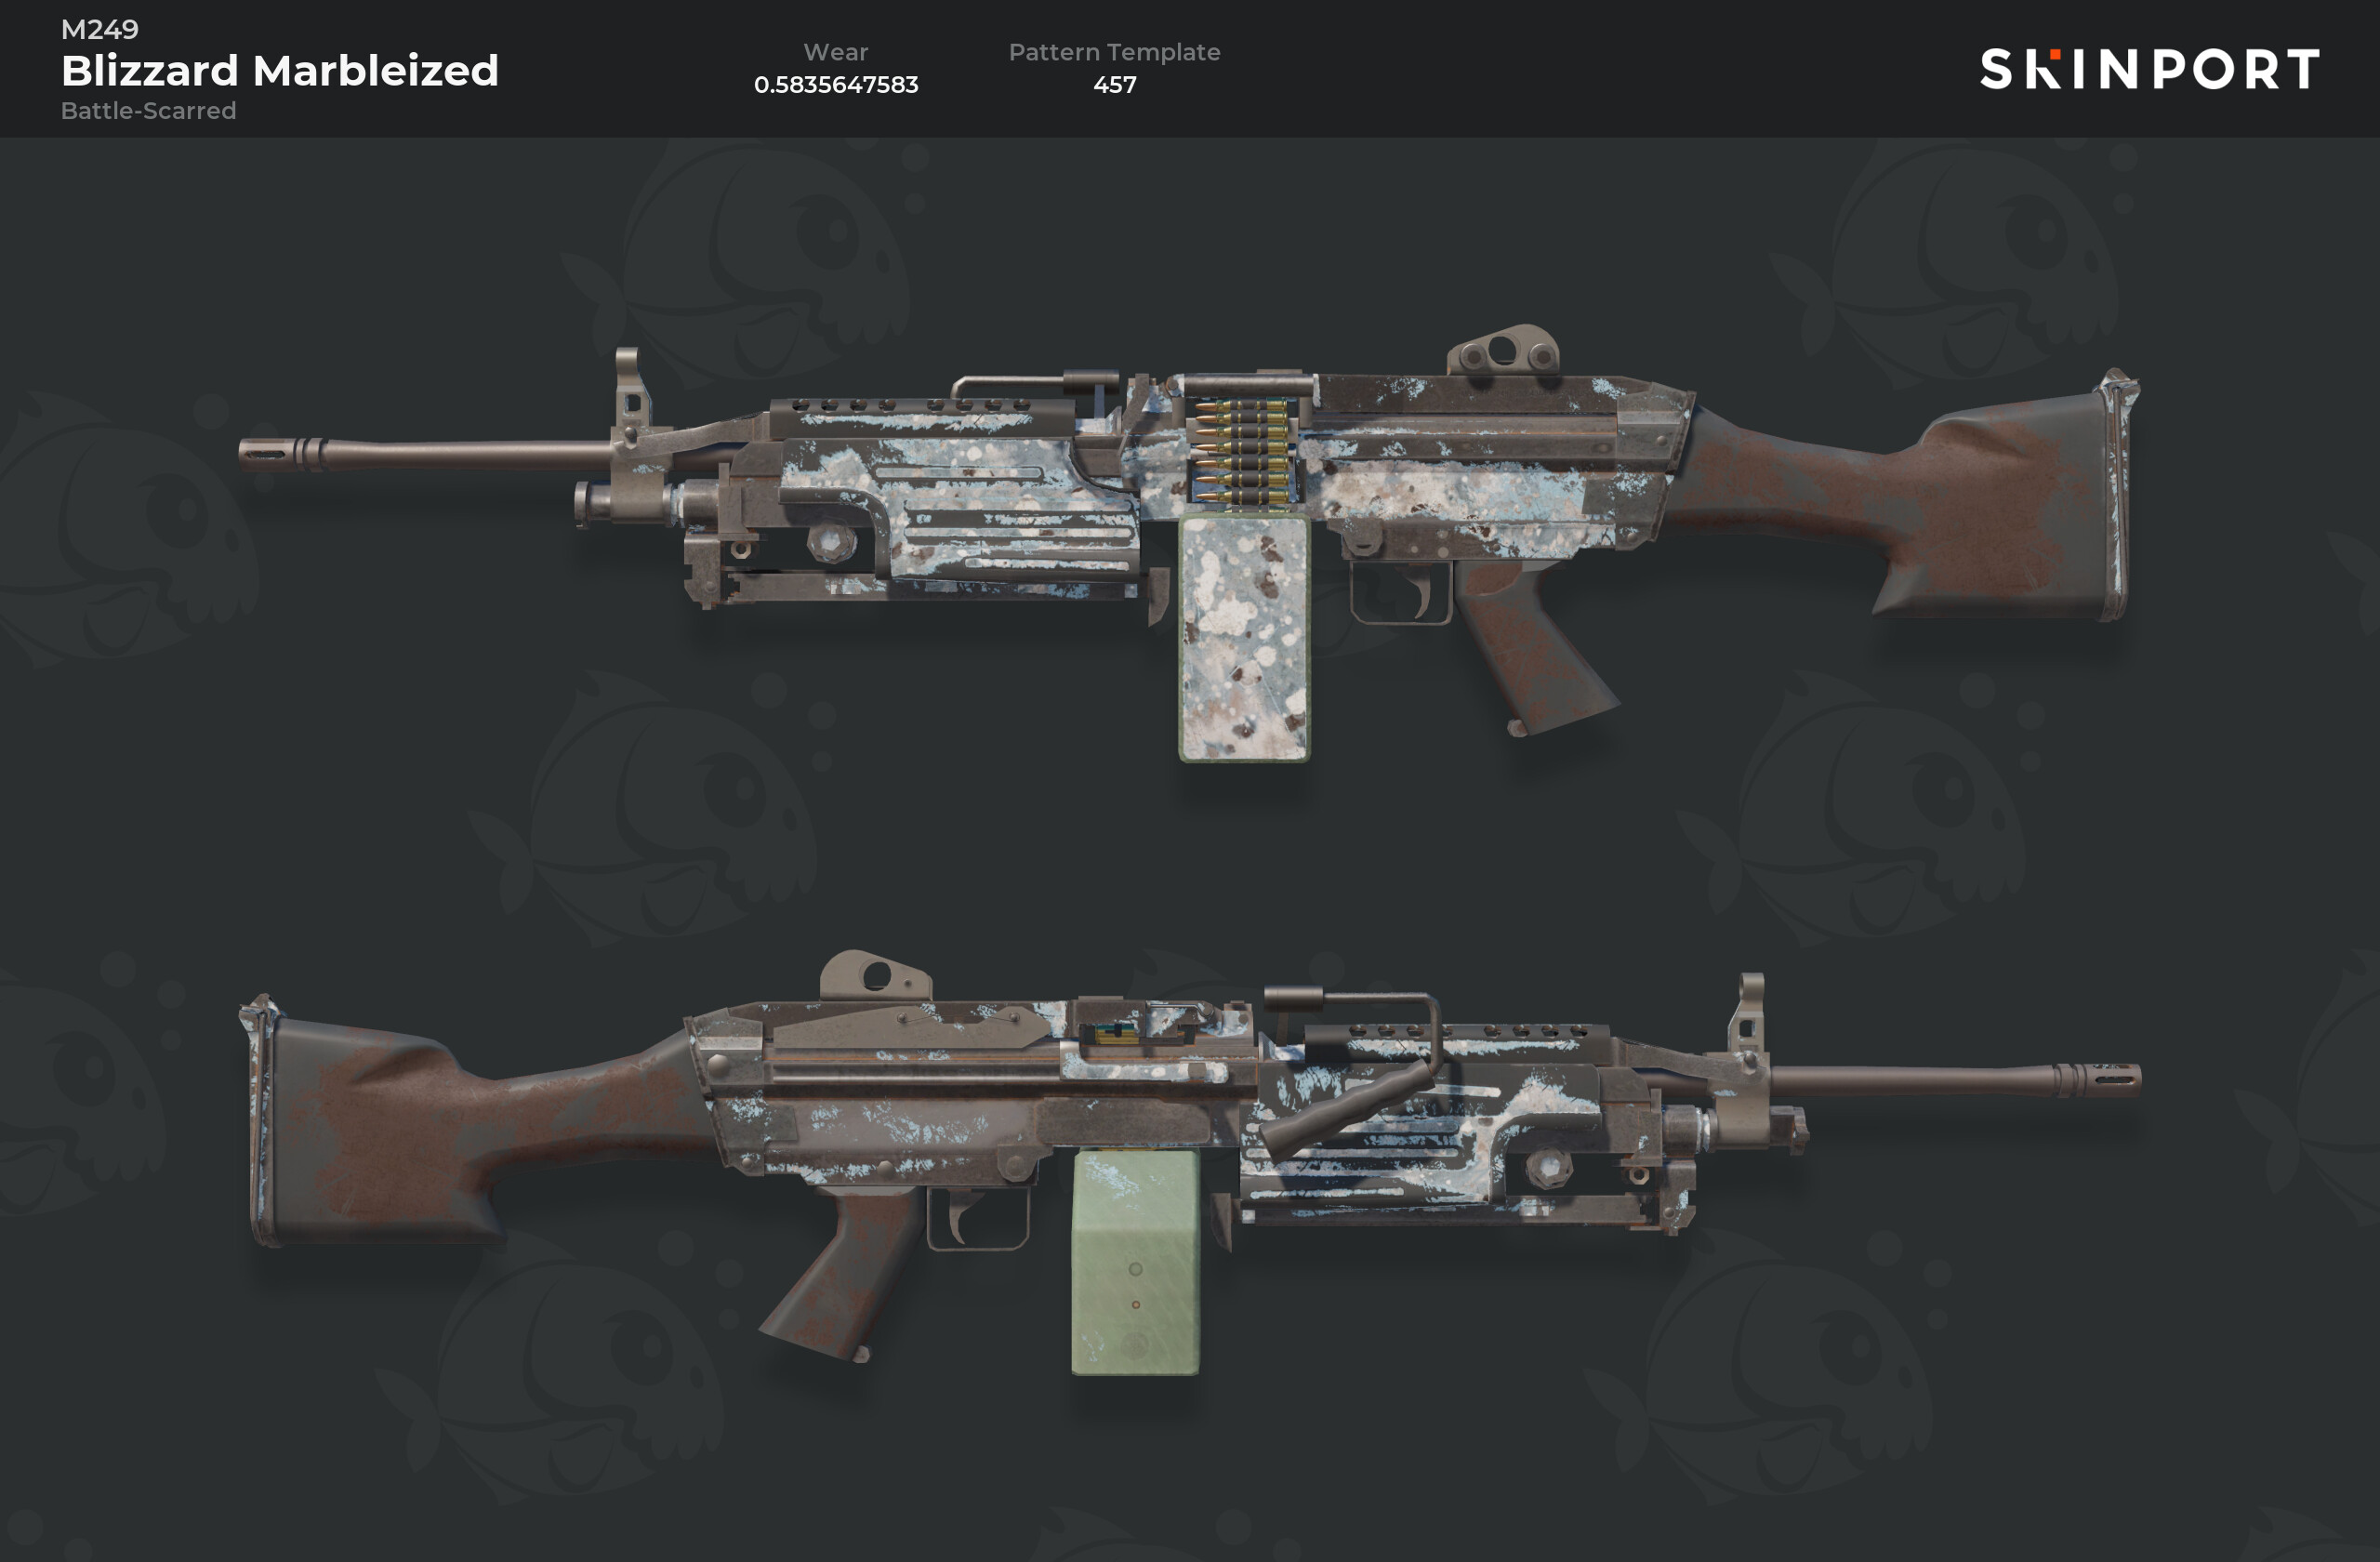This screenshot has height=1562, width=2380.
Task: Select the Wear heading
Action: 836,52
